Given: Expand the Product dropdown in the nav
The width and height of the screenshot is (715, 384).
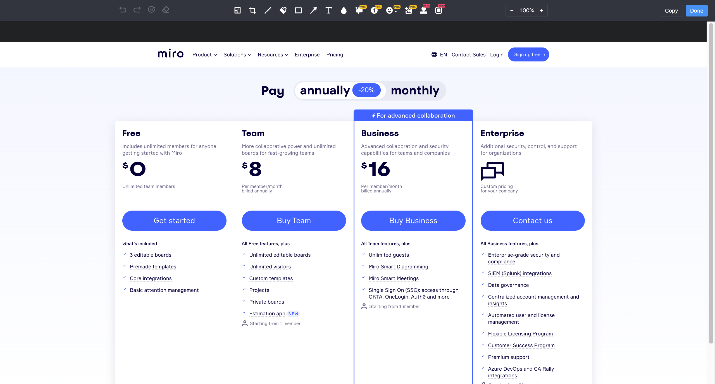Looking at the screenshot, I should tap(205, 55).
